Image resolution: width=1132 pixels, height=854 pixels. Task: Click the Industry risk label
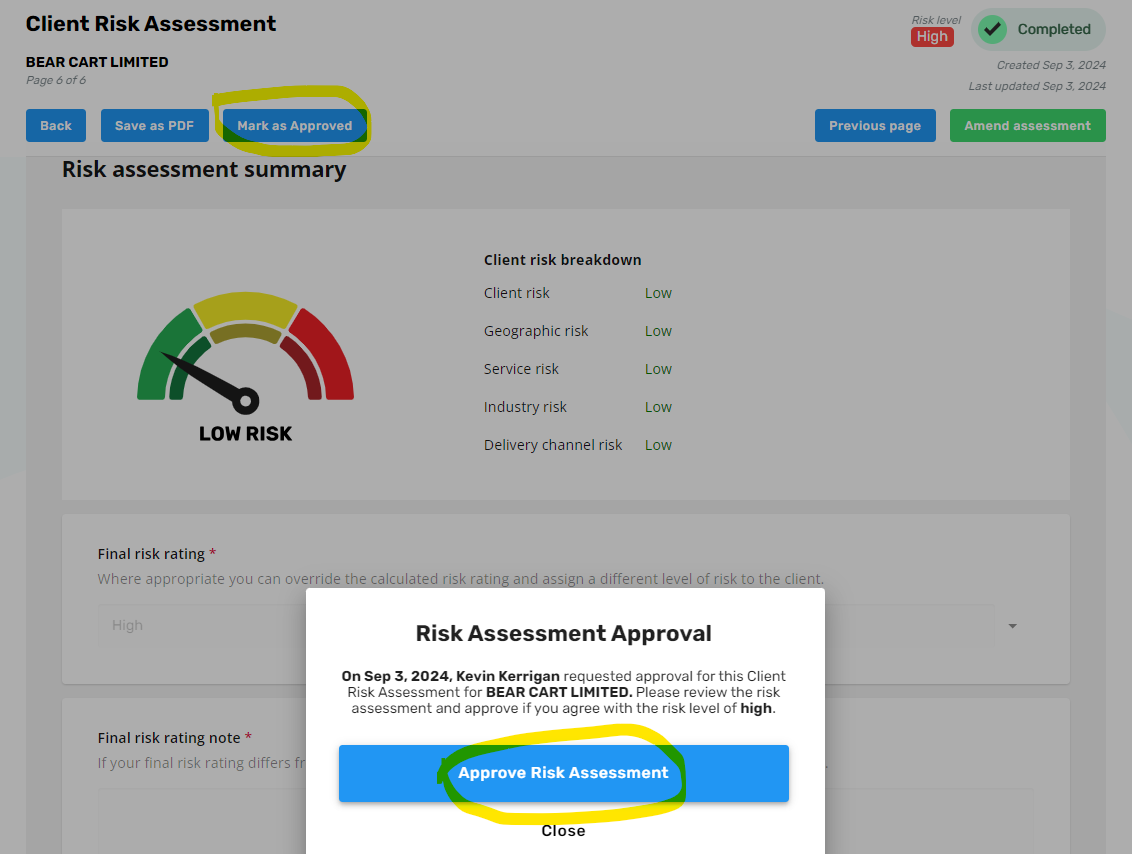click(525, 407)
